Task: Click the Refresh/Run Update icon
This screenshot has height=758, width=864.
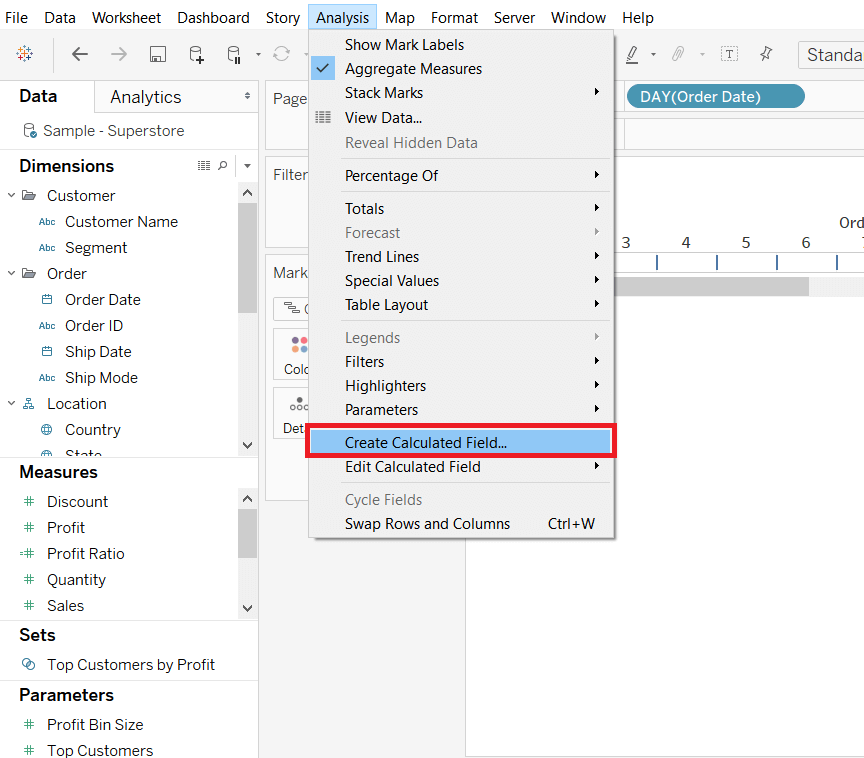Action: point(282,54)
